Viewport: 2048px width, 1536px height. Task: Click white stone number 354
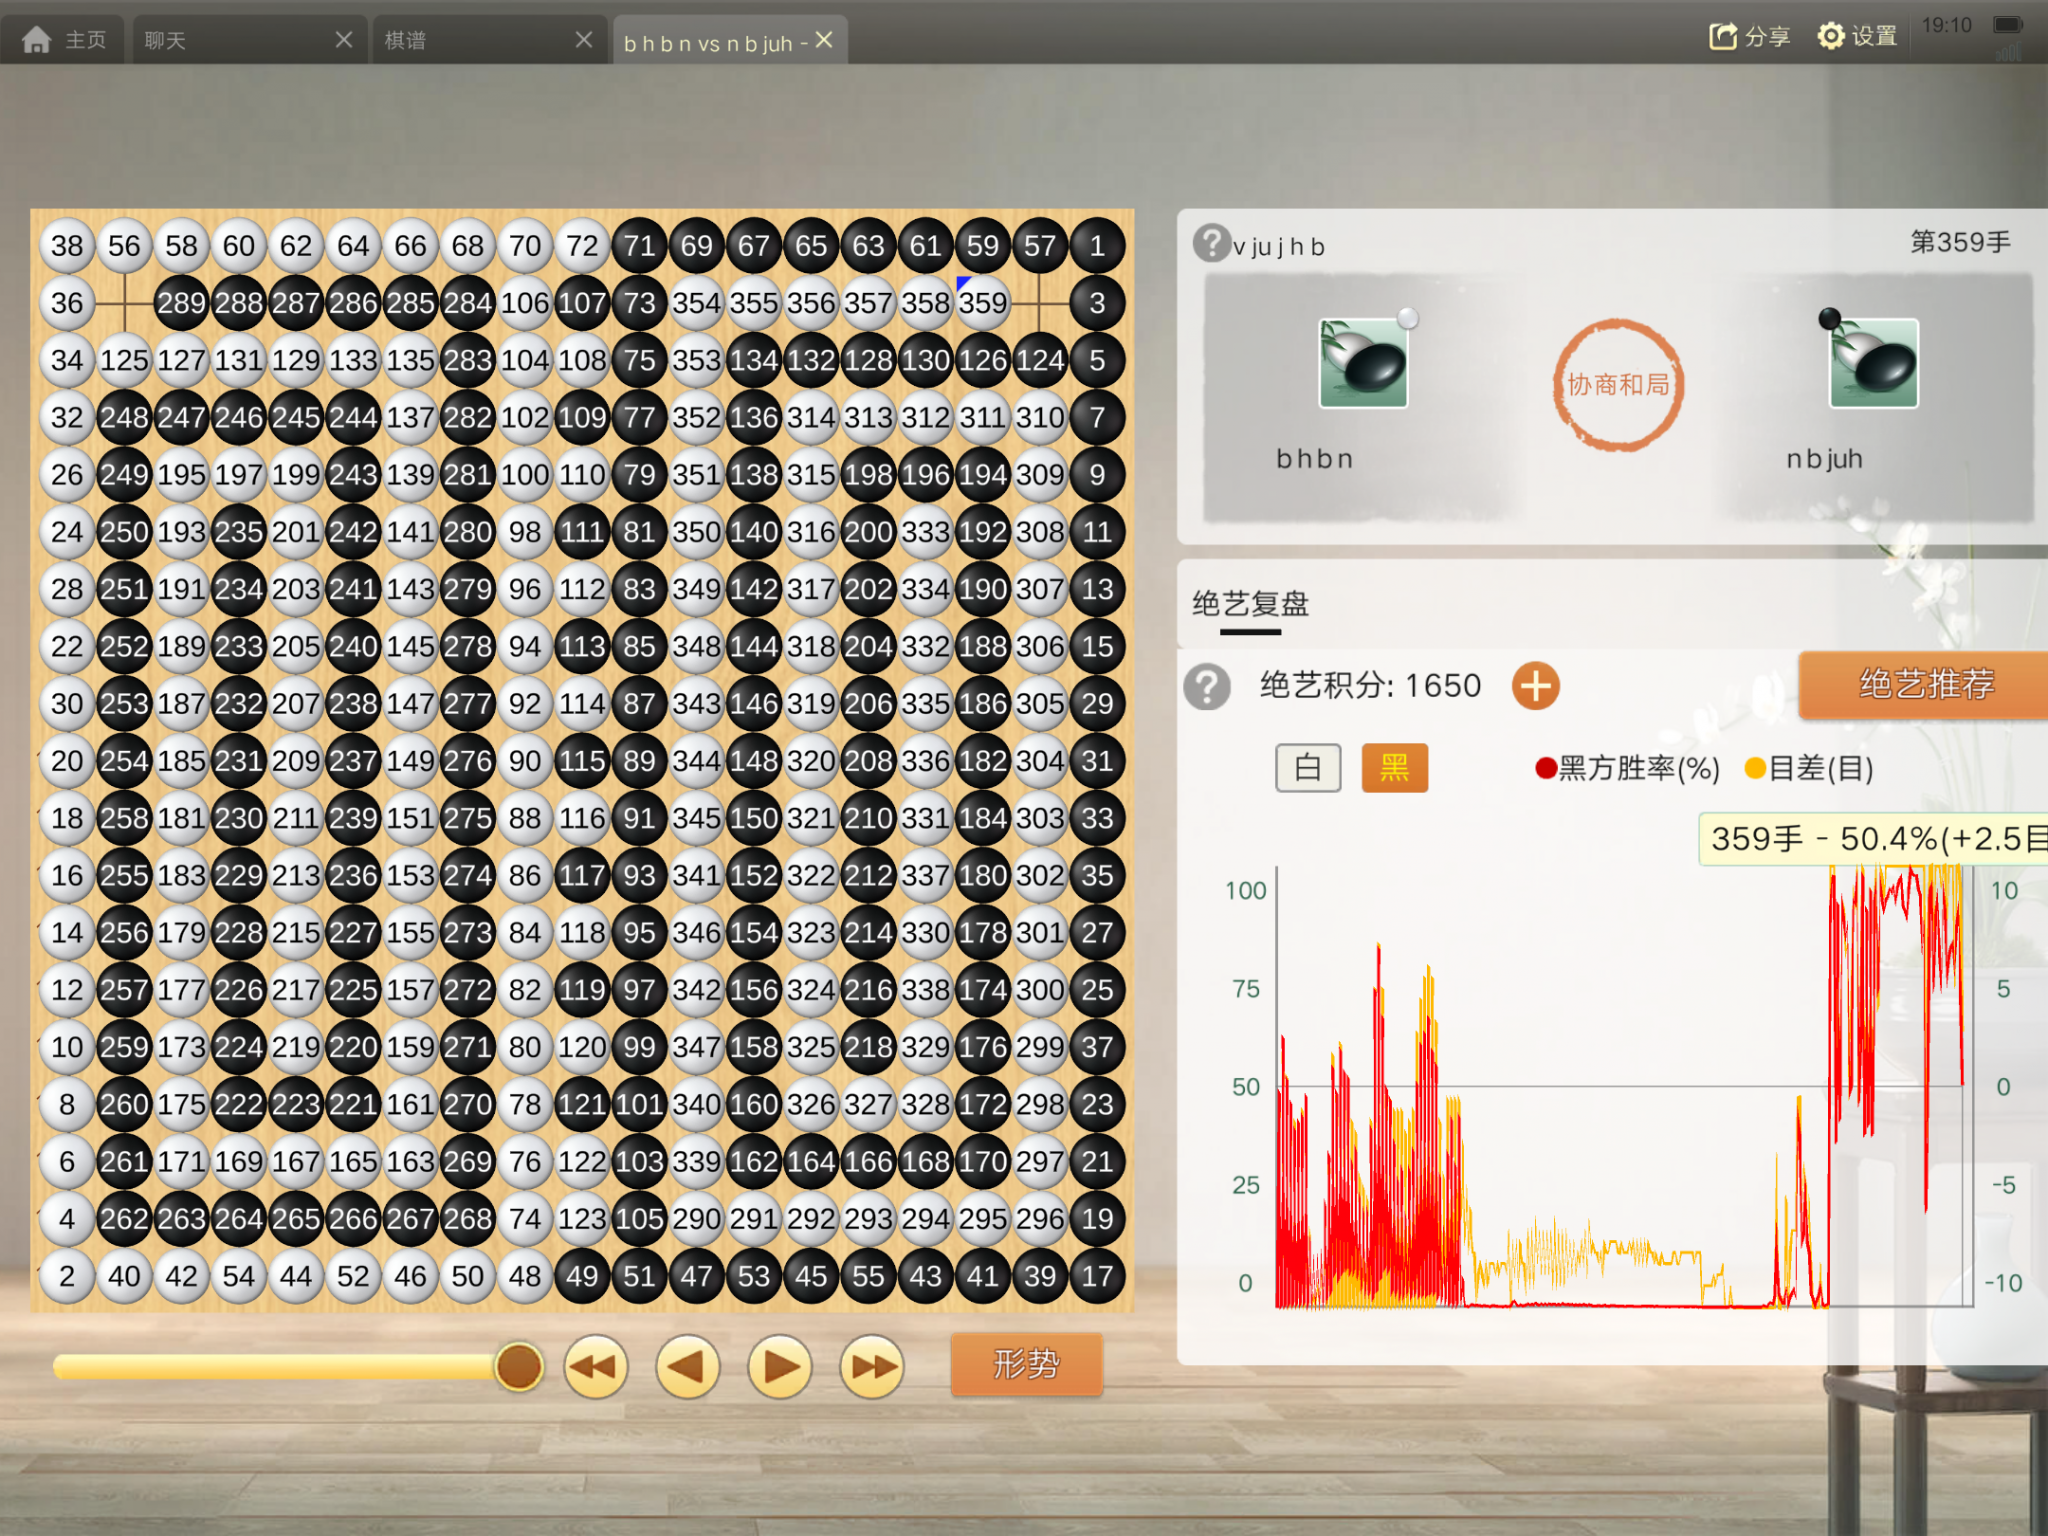tap(697, 303)
